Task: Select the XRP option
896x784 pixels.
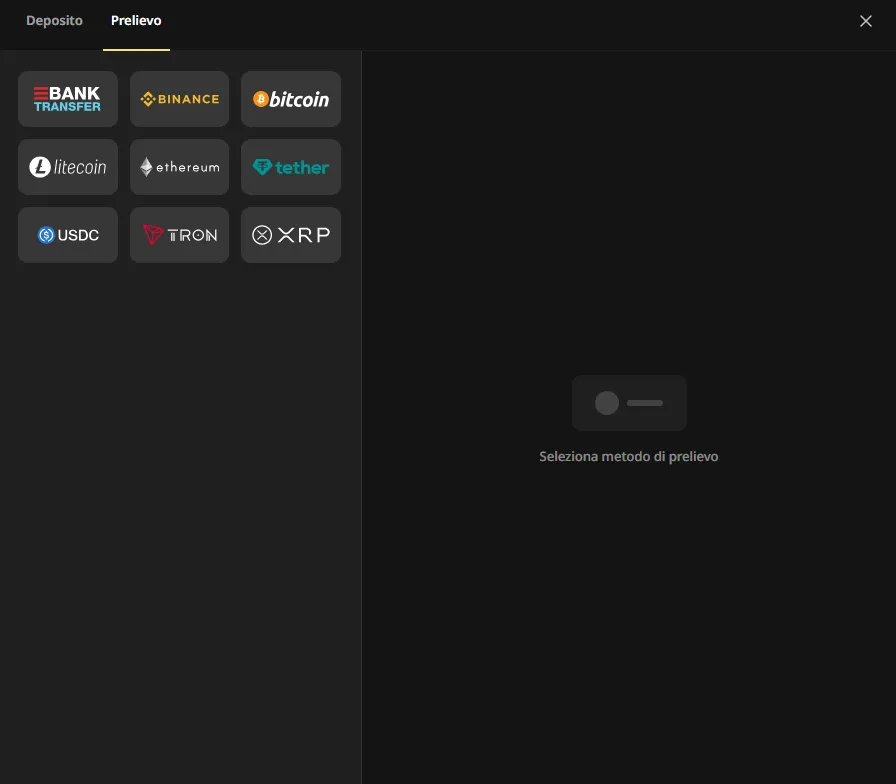Action: point(291,235)
